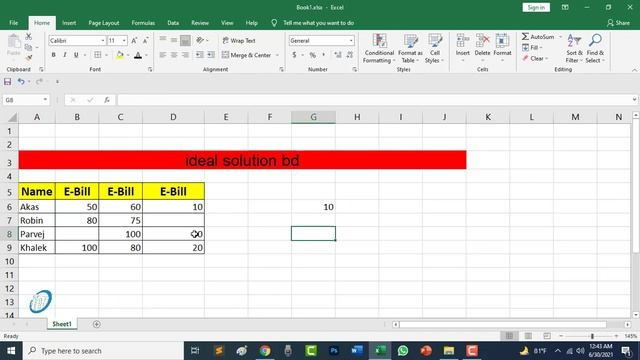640x360 pixels.
Task: Switch to the Formulas tab
Action: click(143, 23)
